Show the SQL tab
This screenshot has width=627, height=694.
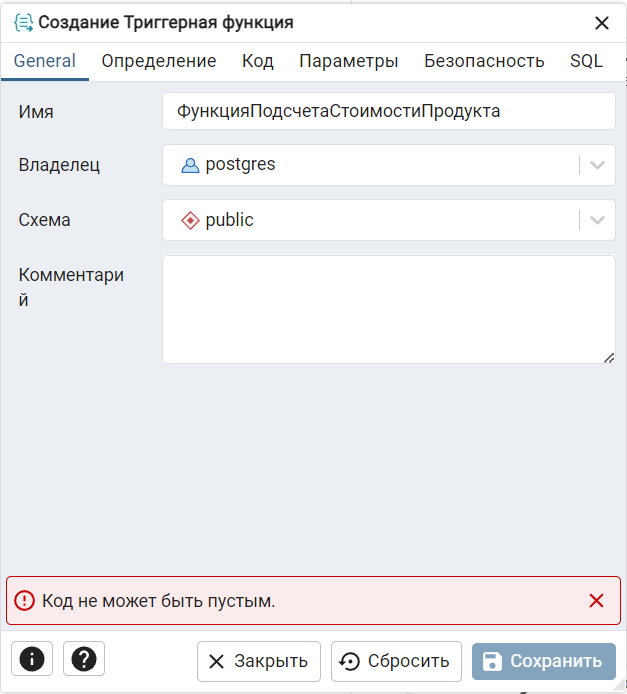[586, 61]
